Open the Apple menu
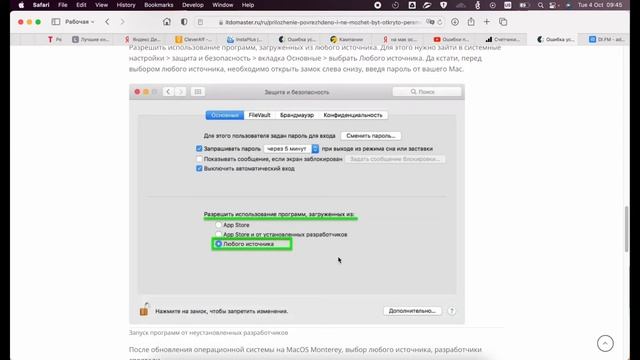The height and width of the screenshot is (360, 640). pos(21,5)
